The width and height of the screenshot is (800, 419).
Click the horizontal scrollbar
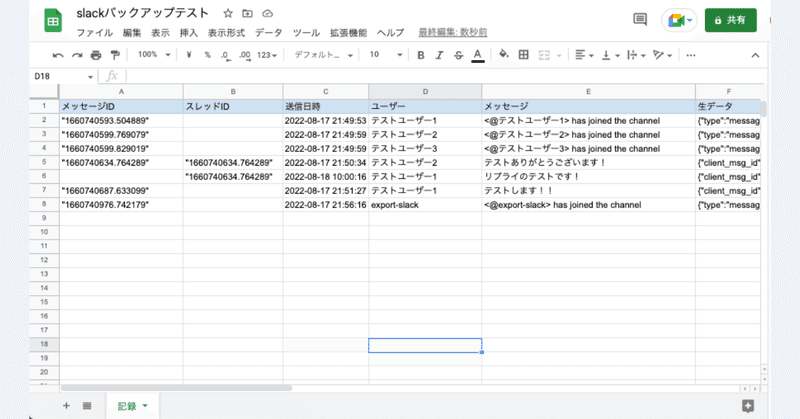(x=176, y=388)
